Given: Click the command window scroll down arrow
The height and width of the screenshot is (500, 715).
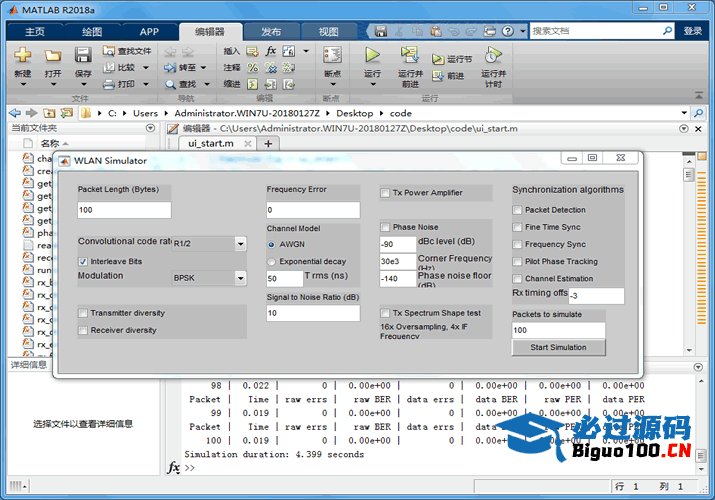Looking at the screenshot, I should (701, 469).
